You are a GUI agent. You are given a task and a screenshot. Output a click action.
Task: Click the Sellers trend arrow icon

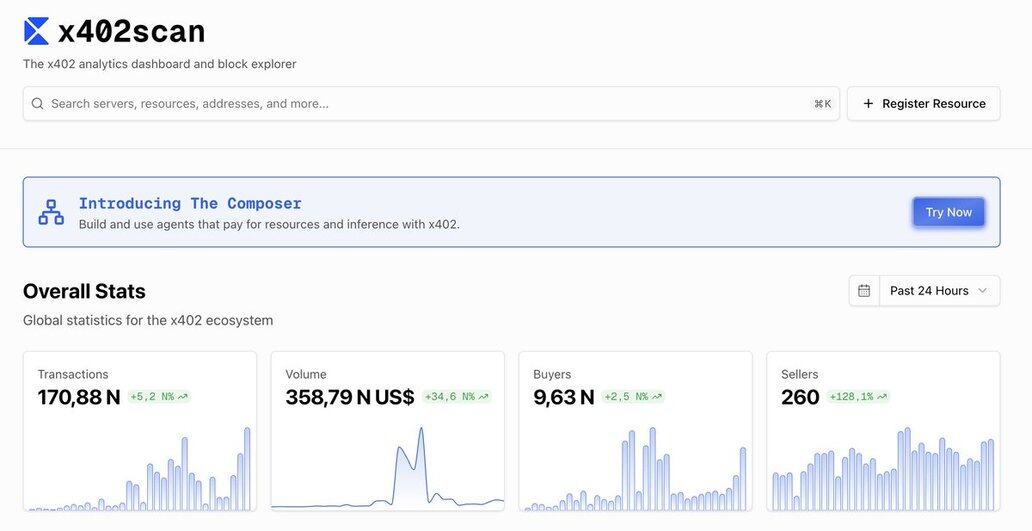881,397
